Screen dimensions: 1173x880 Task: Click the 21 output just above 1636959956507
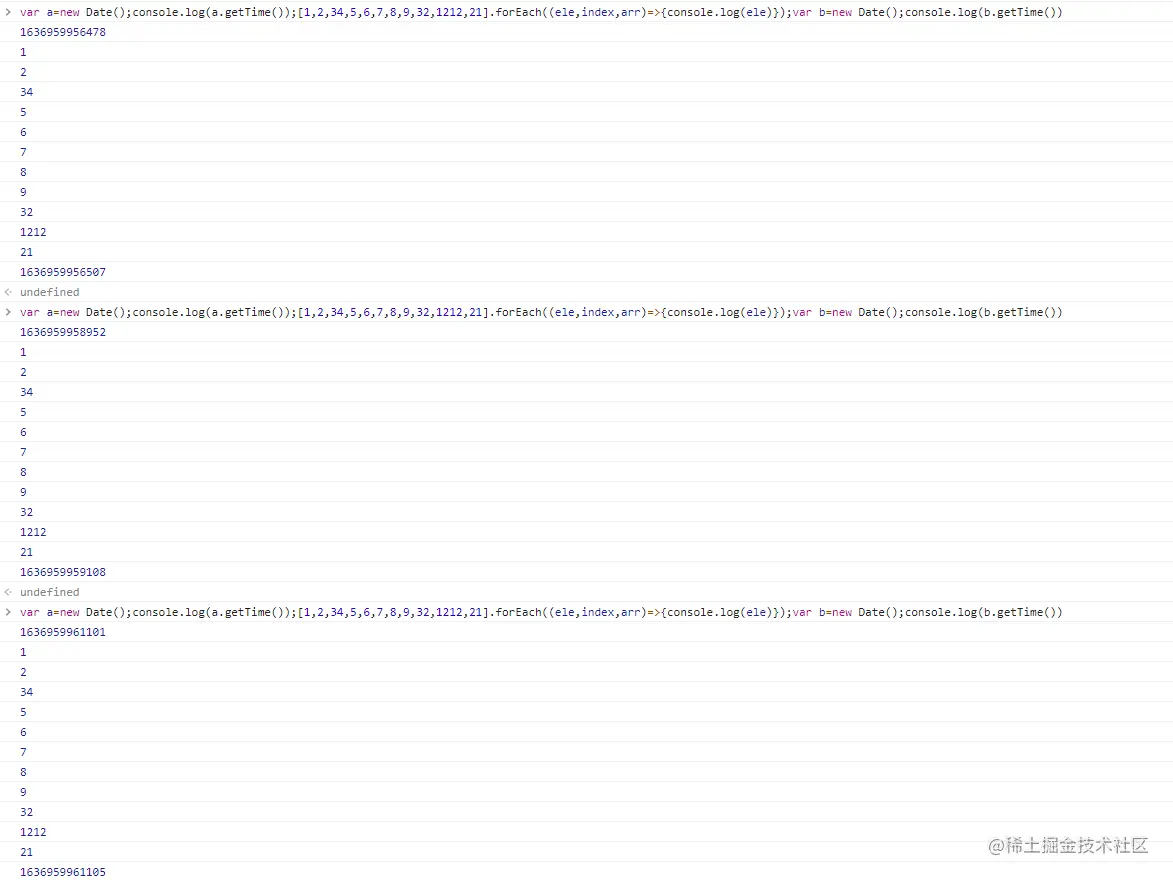click(26, 252)
